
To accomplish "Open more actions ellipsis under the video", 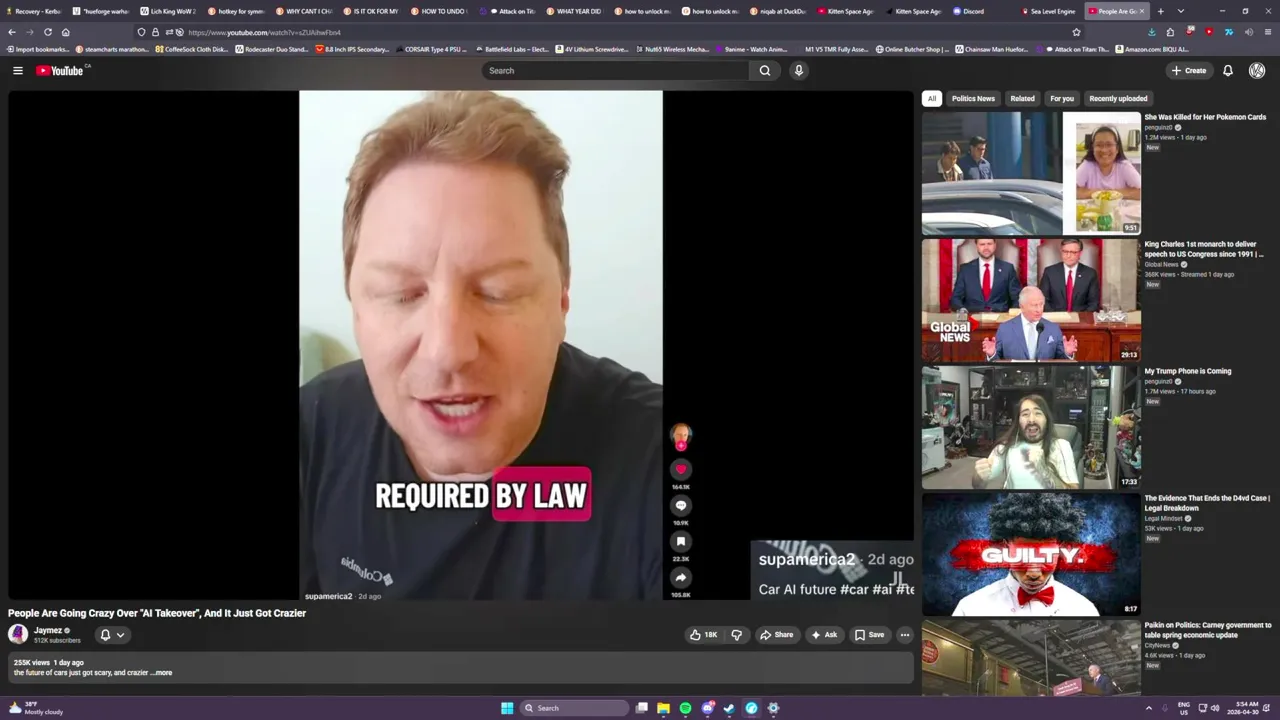I will [x=905, y=635].
